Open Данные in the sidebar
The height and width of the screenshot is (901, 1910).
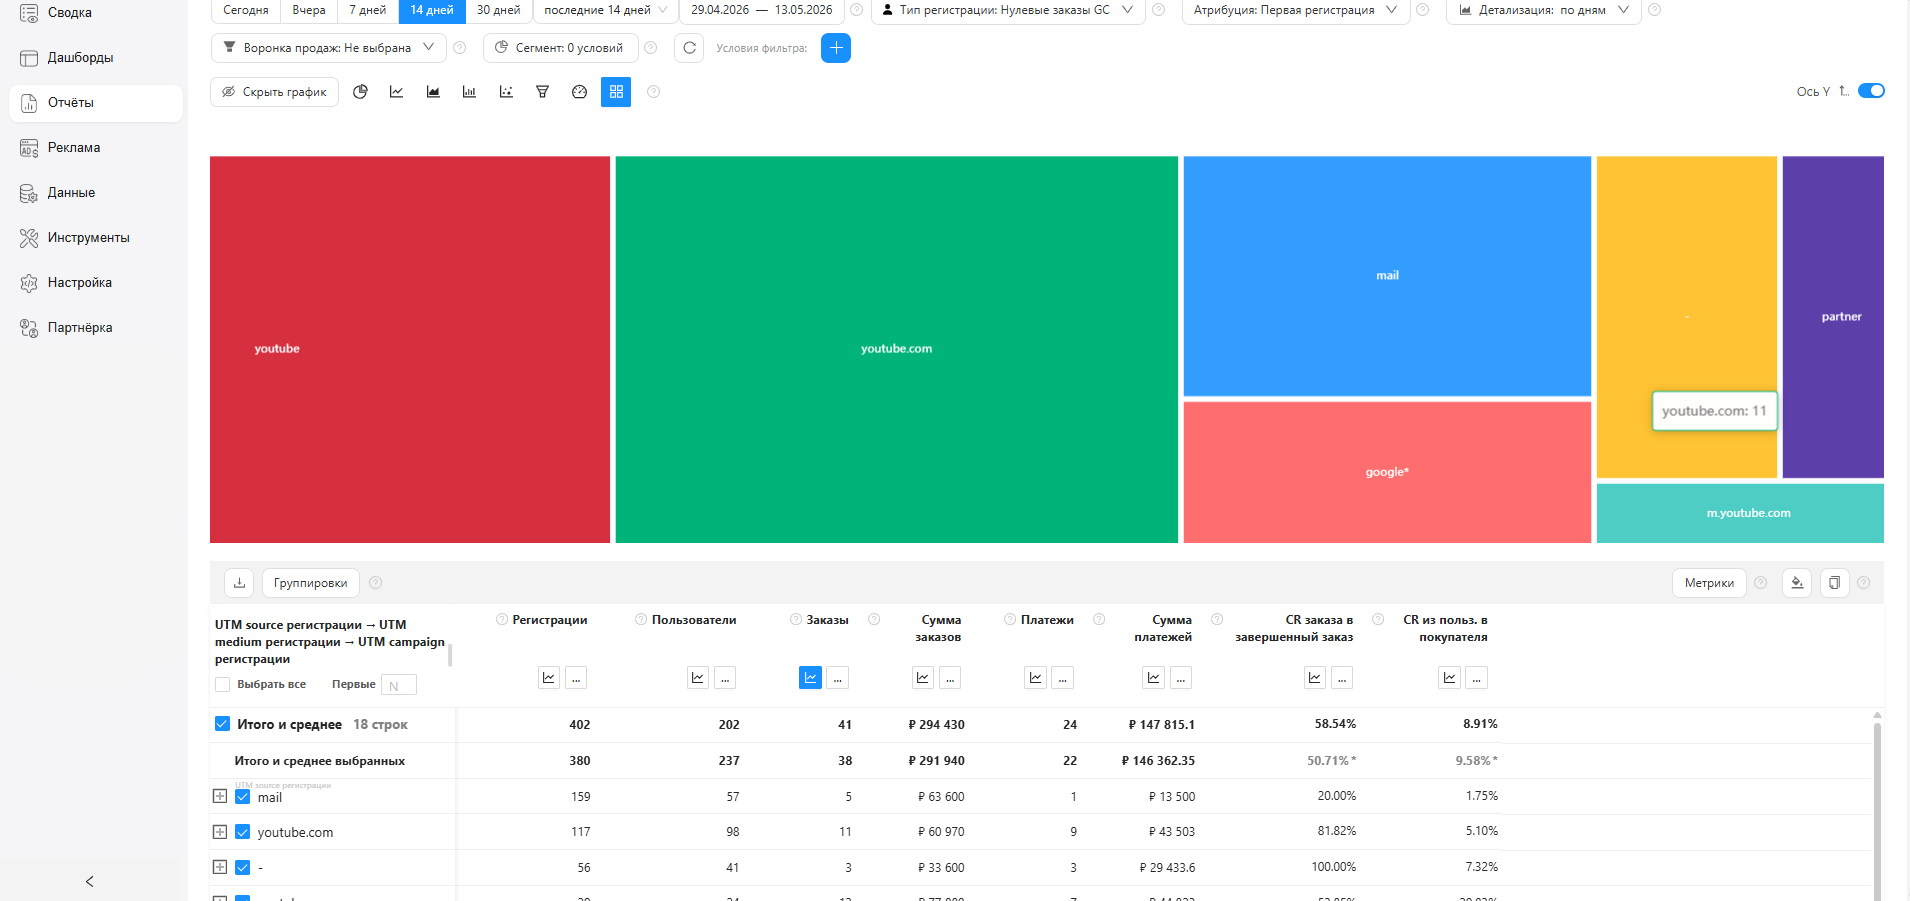coord(96,193)
